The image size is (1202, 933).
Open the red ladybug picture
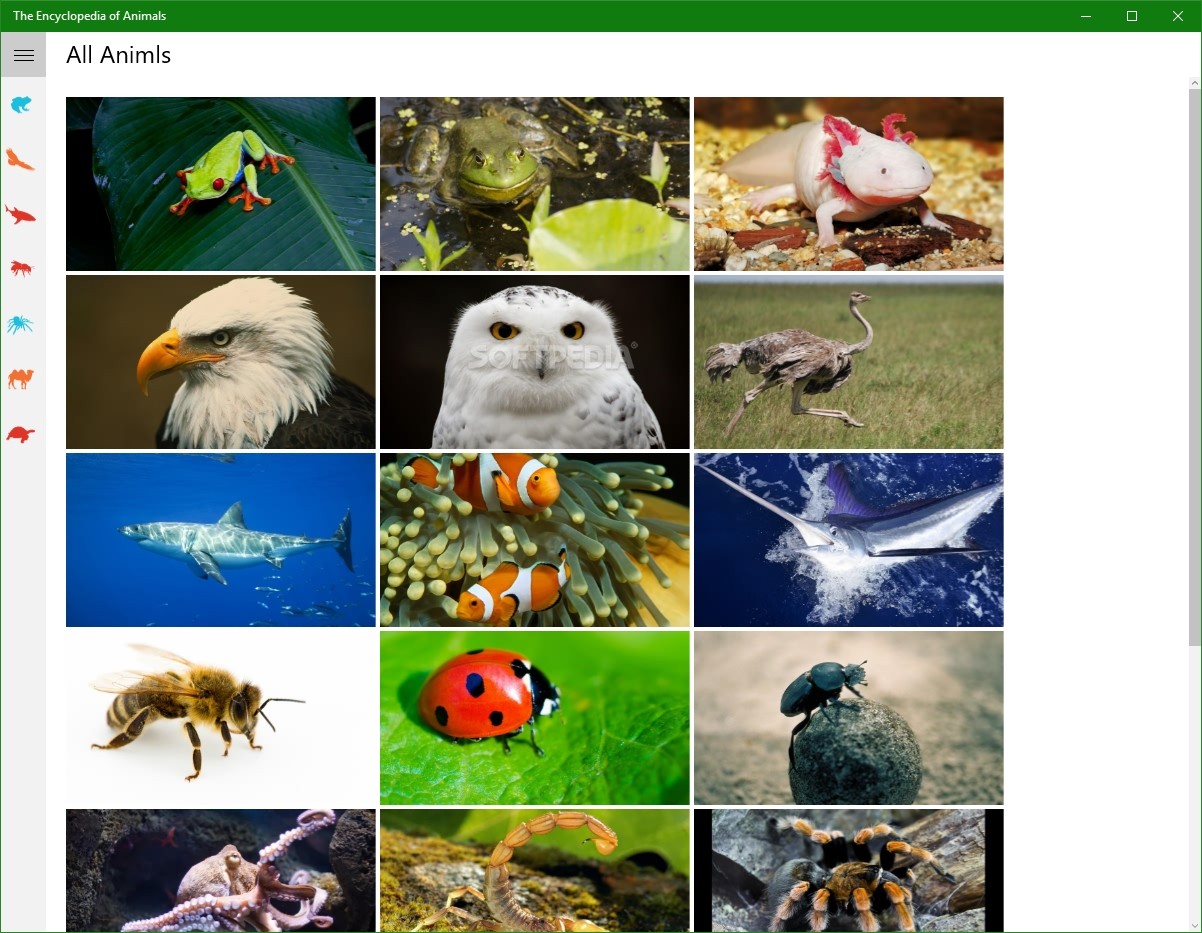[x=535, y=718]
